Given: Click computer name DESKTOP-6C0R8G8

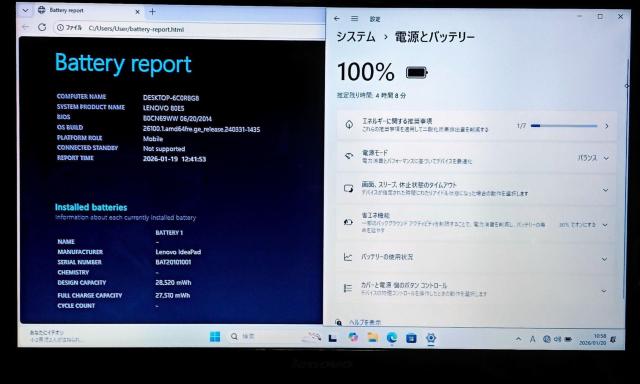Looking at the screenshot, I should (171, 98).
